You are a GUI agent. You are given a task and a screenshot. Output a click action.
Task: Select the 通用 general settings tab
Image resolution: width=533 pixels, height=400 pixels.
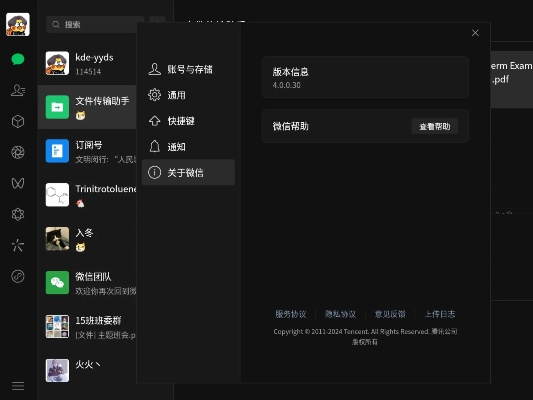point(188,95)
